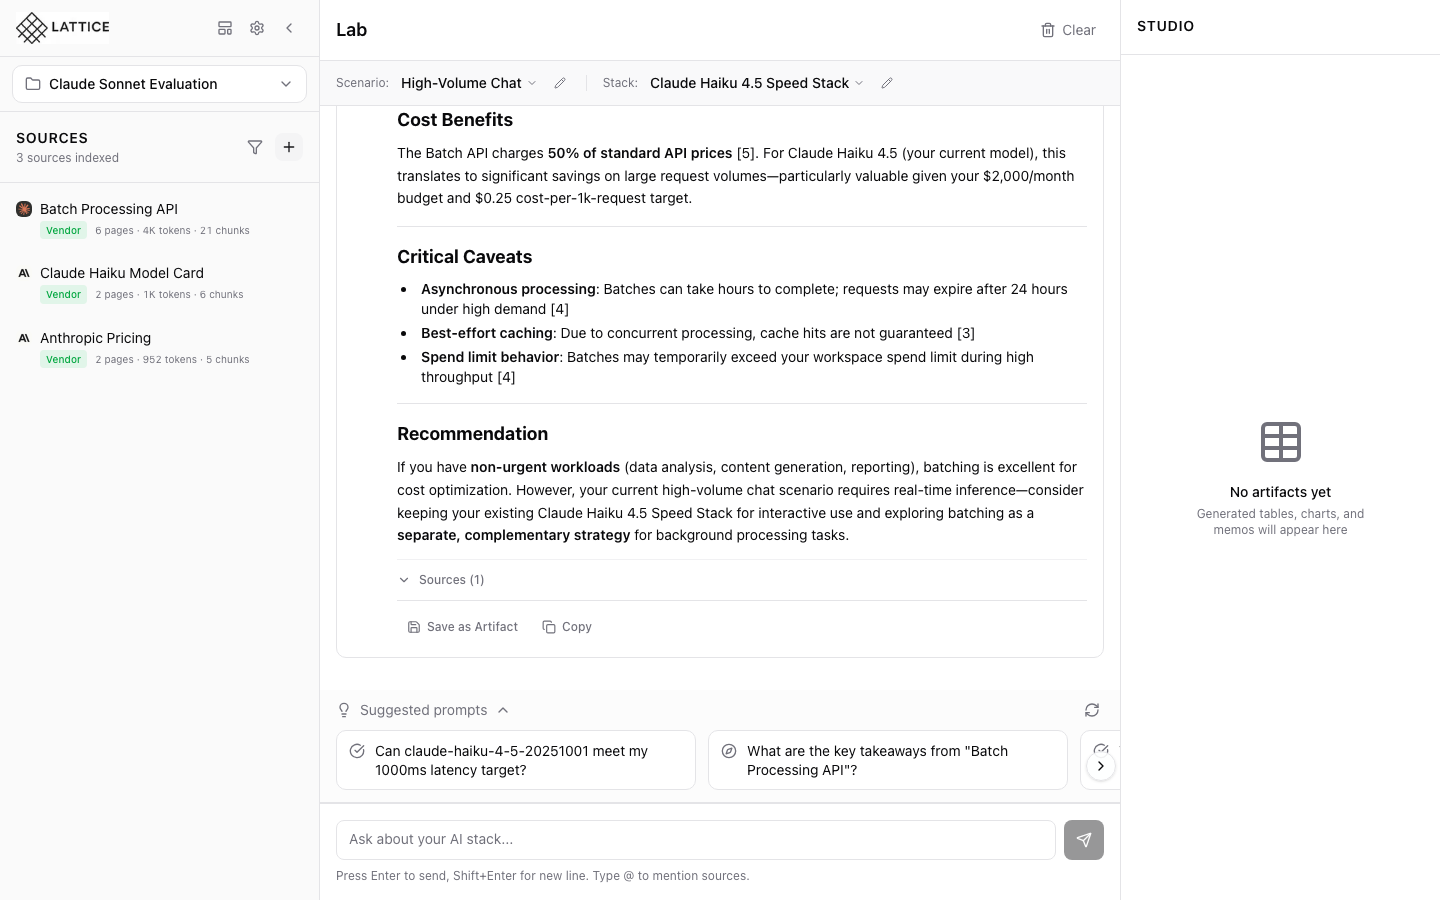Add a new source with the plus icon
The width and height of the screenshot is (1440, 900).
click(x=289, y=147)
